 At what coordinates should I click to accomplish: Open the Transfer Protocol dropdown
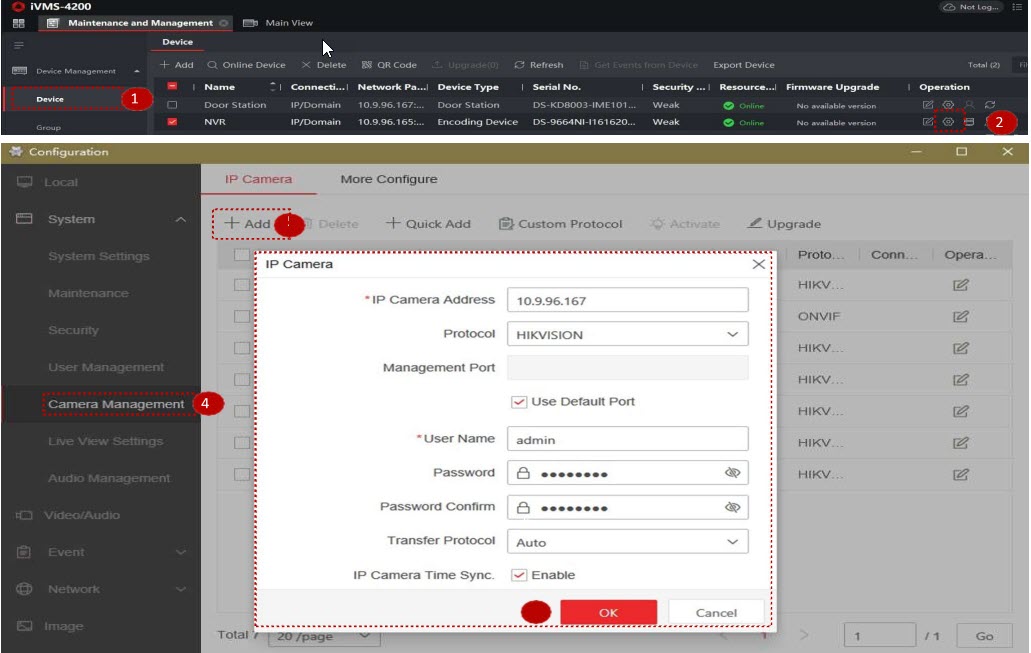pos(627,542)
